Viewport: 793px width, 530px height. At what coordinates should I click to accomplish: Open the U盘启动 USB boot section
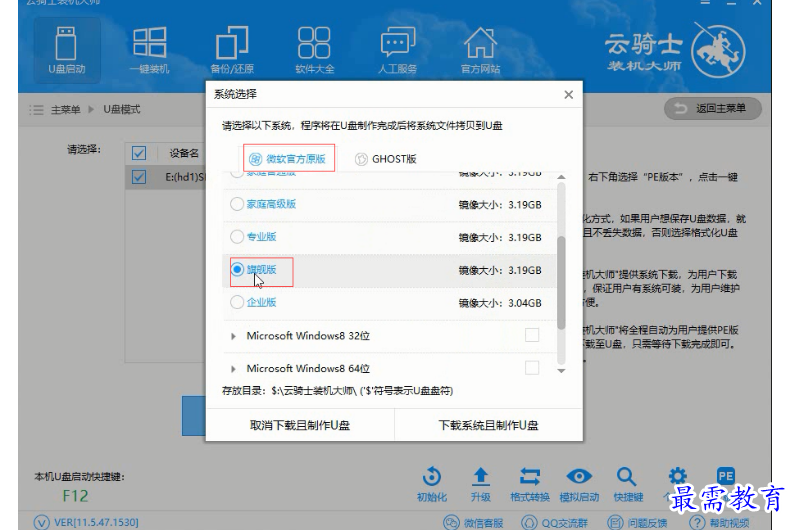coord(67,50)
